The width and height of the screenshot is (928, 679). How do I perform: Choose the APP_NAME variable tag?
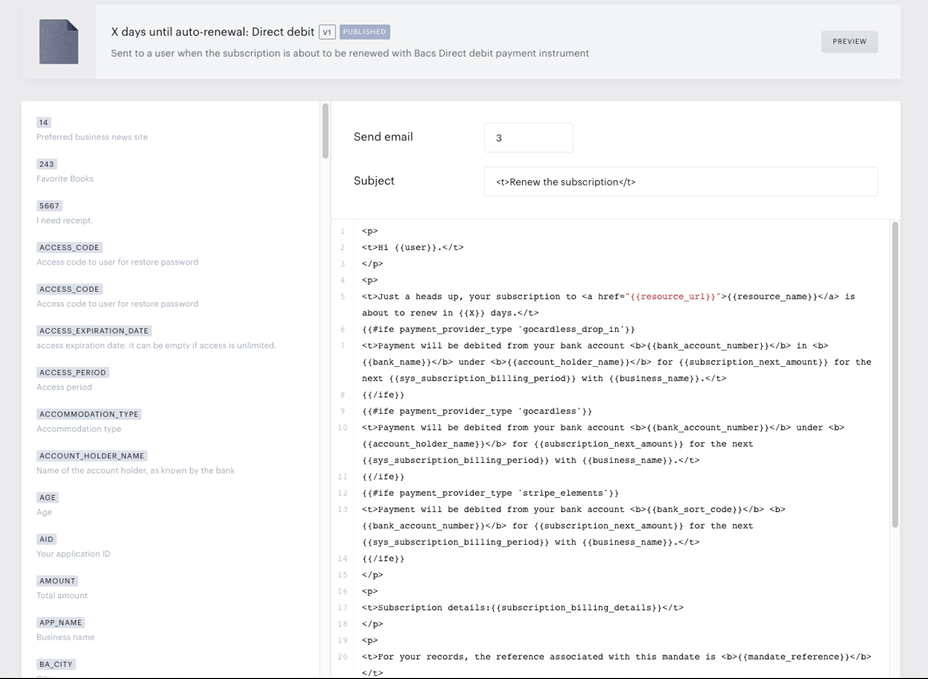[x=61, y=623]
